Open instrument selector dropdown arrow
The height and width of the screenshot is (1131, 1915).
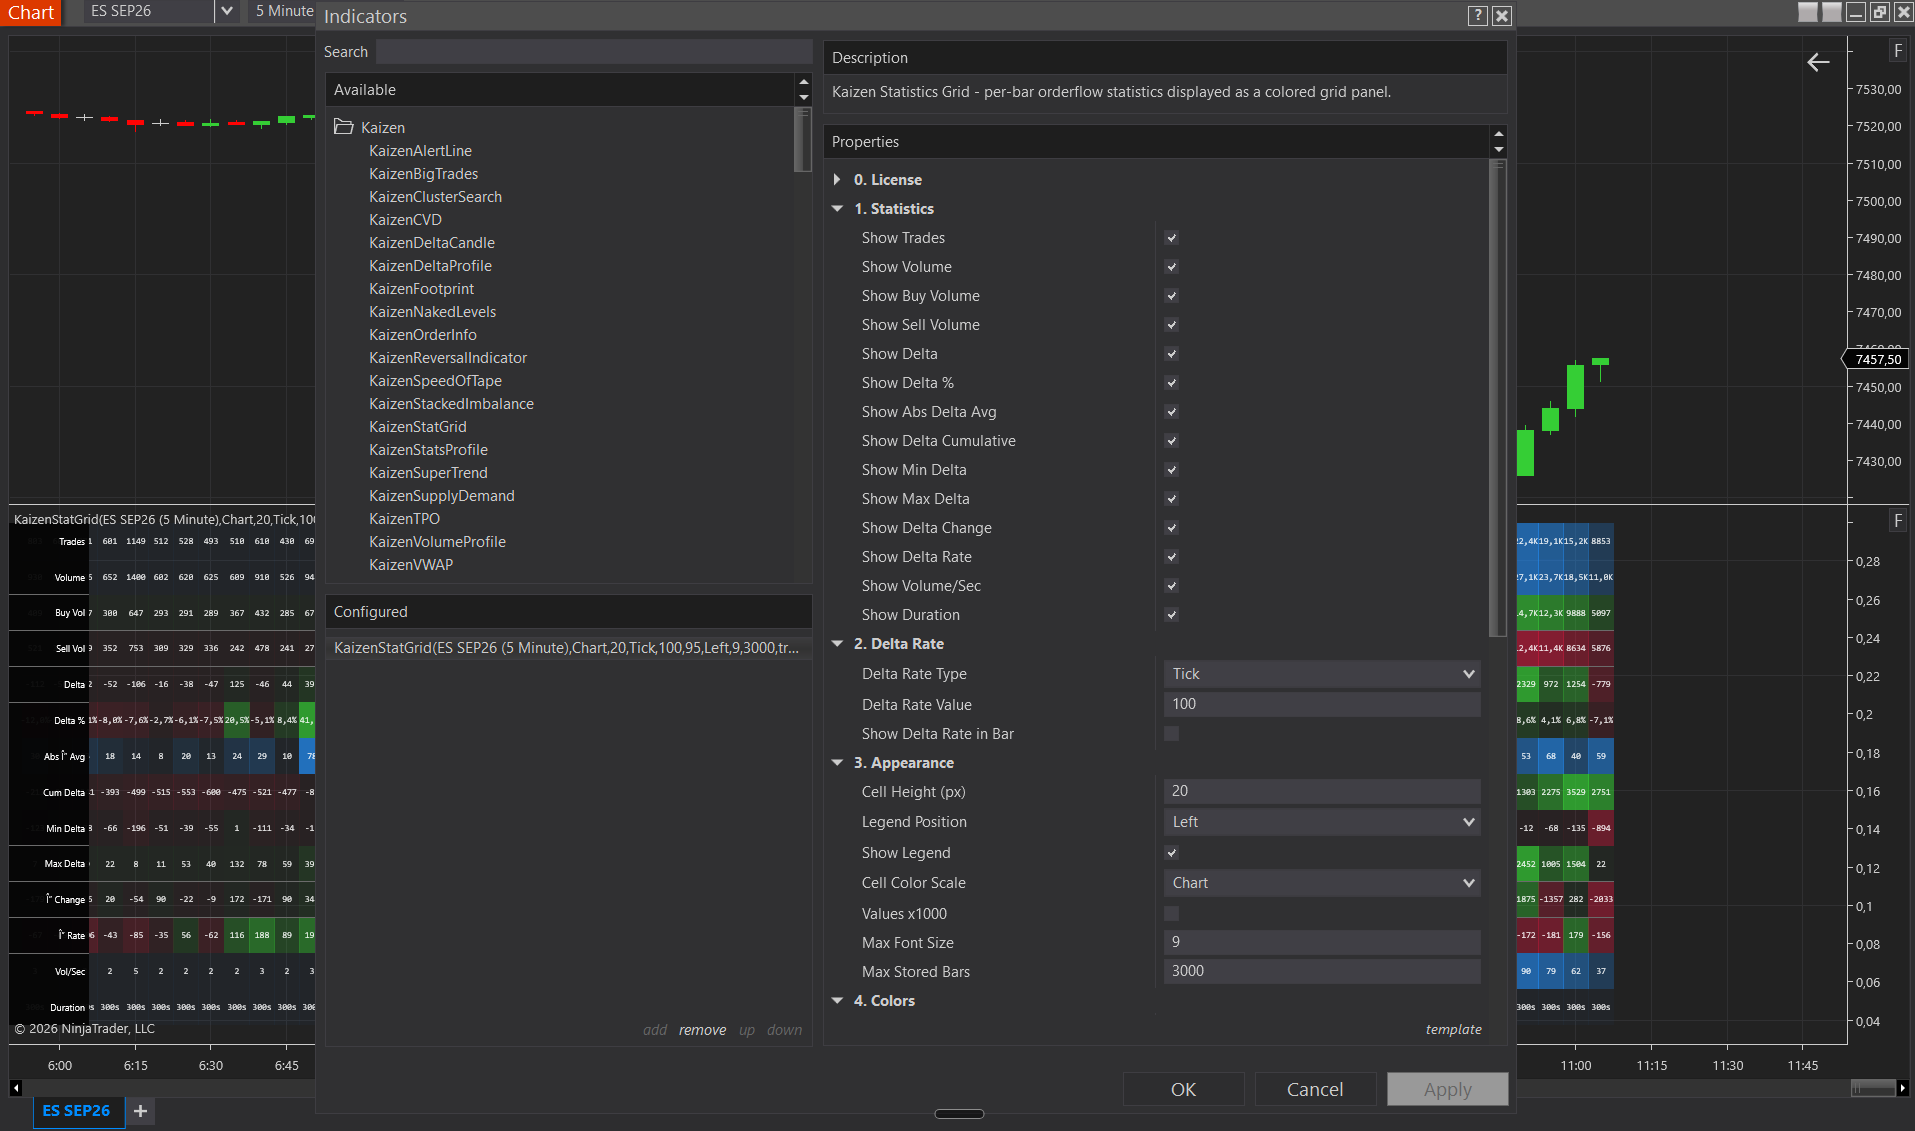227,11
